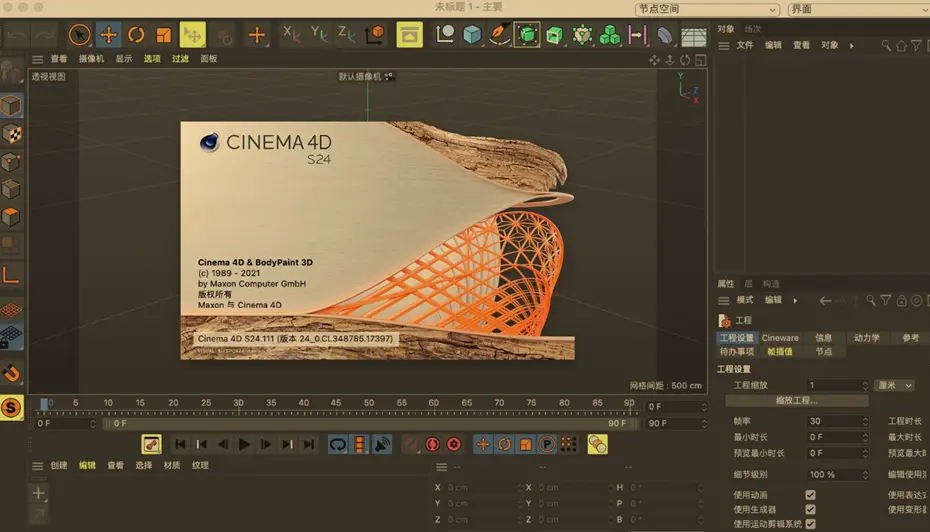Image resolution: width=930 pixels, height=532 pixels.
Task: Select the checkered texture mode icon in left sidebar
Action: click(11, 134)
